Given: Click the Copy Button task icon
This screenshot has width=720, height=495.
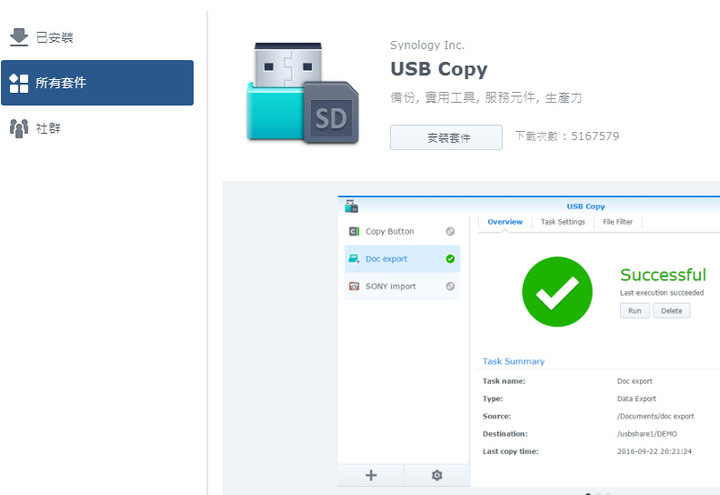Looking at the screenshot, I should click(354, 231).
